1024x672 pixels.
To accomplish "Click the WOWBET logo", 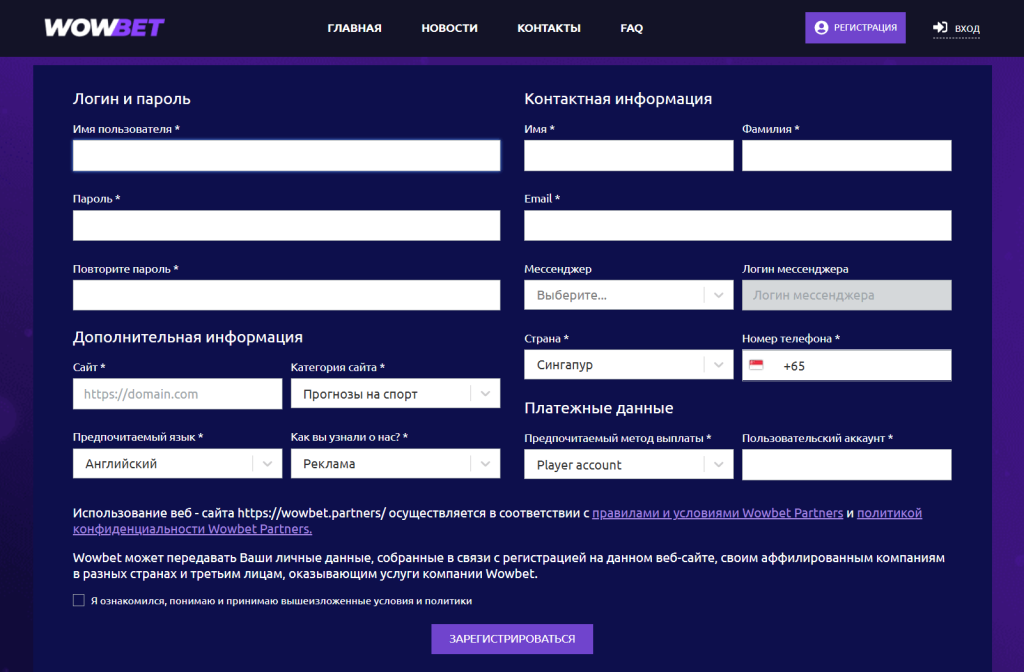I will pyautogui.click(x=103, y=28).
